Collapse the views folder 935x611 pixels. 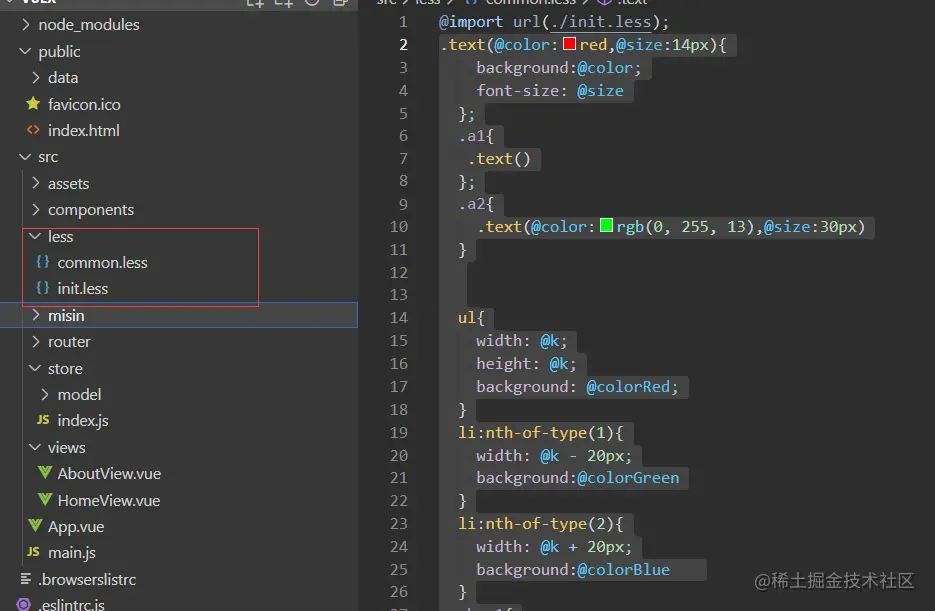35,447
